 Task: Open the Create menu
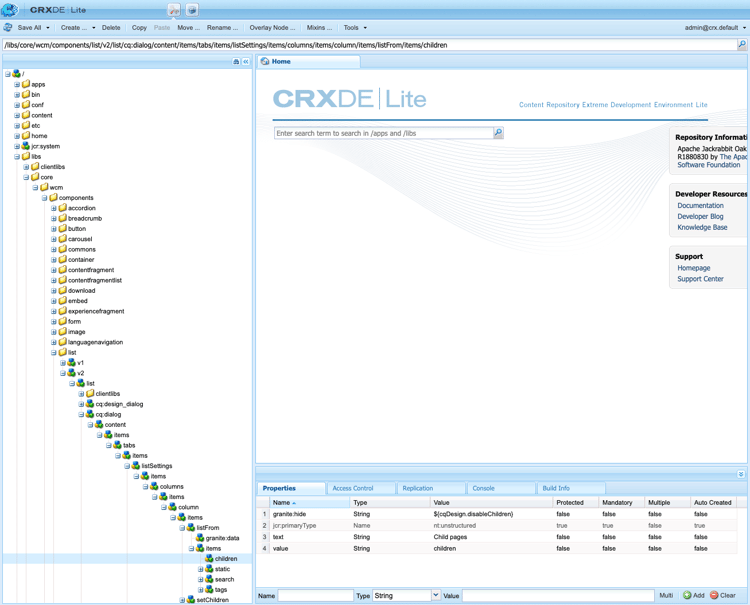[x=77, y=28]
